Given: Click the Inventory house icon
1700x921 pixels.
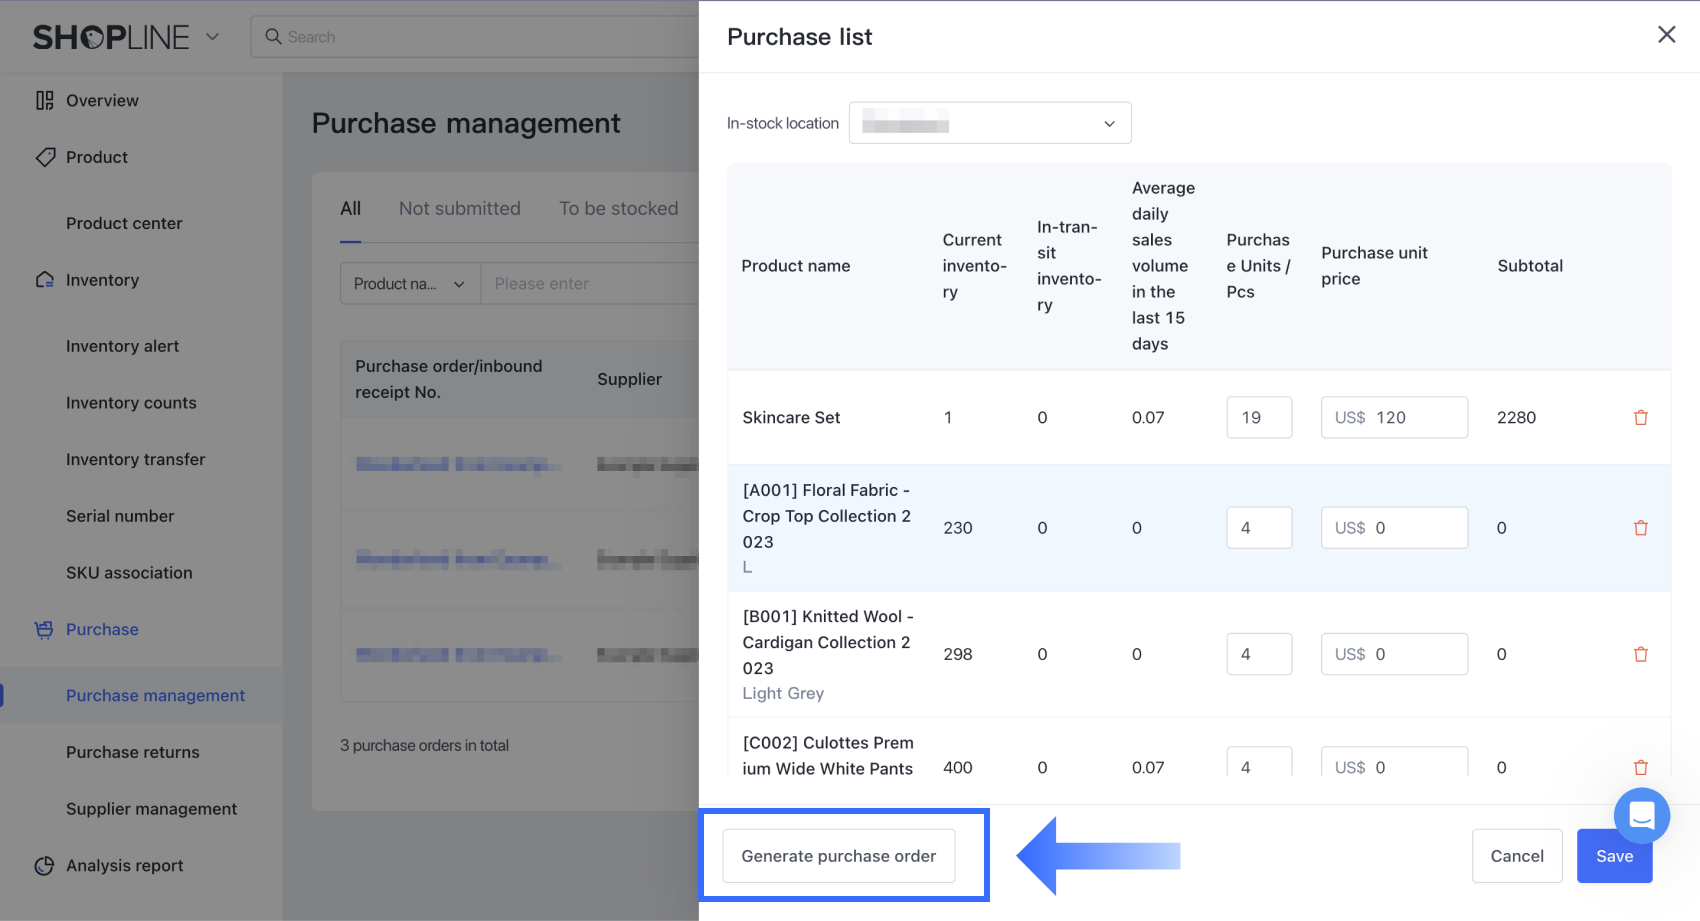Looking at the screenshot, I should pos(44,280).
